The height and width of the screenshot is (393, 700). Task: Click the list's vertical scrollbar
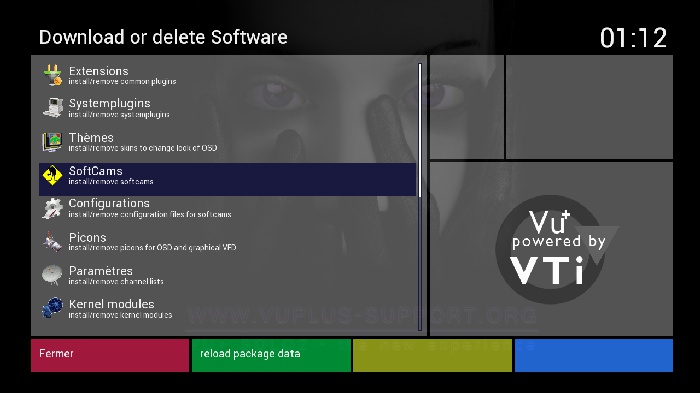coord(420,197)
